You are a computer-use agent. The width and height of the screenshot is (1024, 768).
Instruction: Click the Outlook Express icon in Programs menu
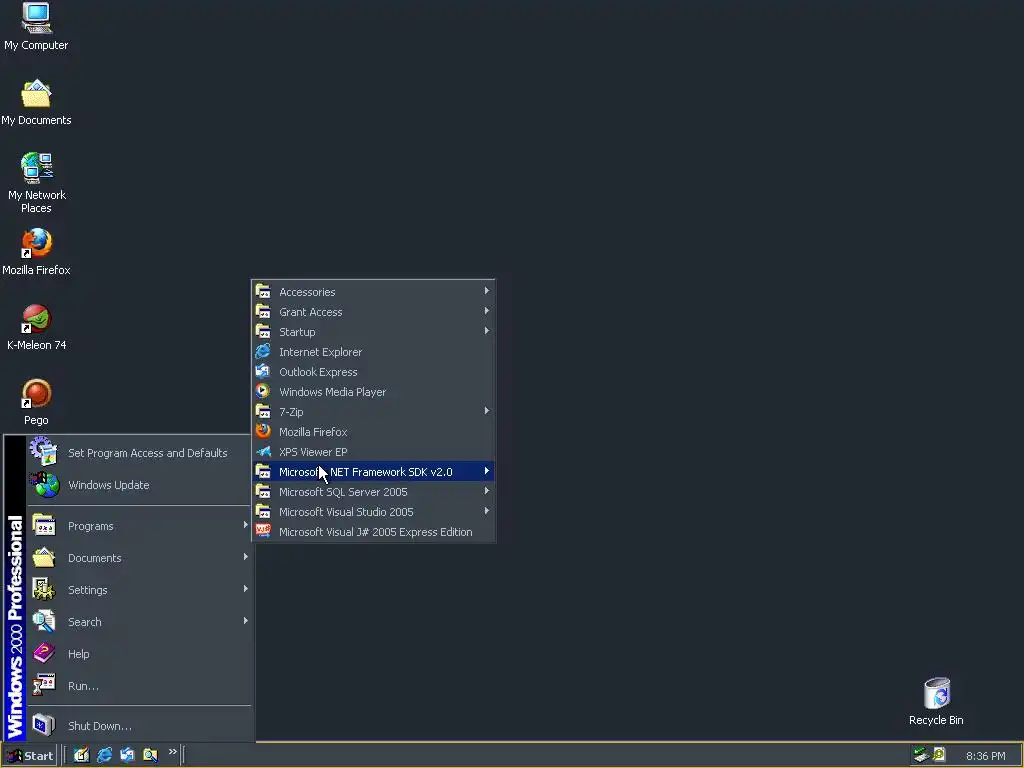(x=263, y=372)
